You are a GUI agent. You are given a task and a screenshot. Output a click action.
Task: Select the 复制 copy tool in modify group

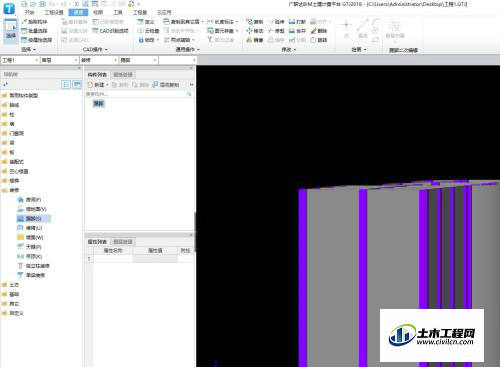[255, 22]
